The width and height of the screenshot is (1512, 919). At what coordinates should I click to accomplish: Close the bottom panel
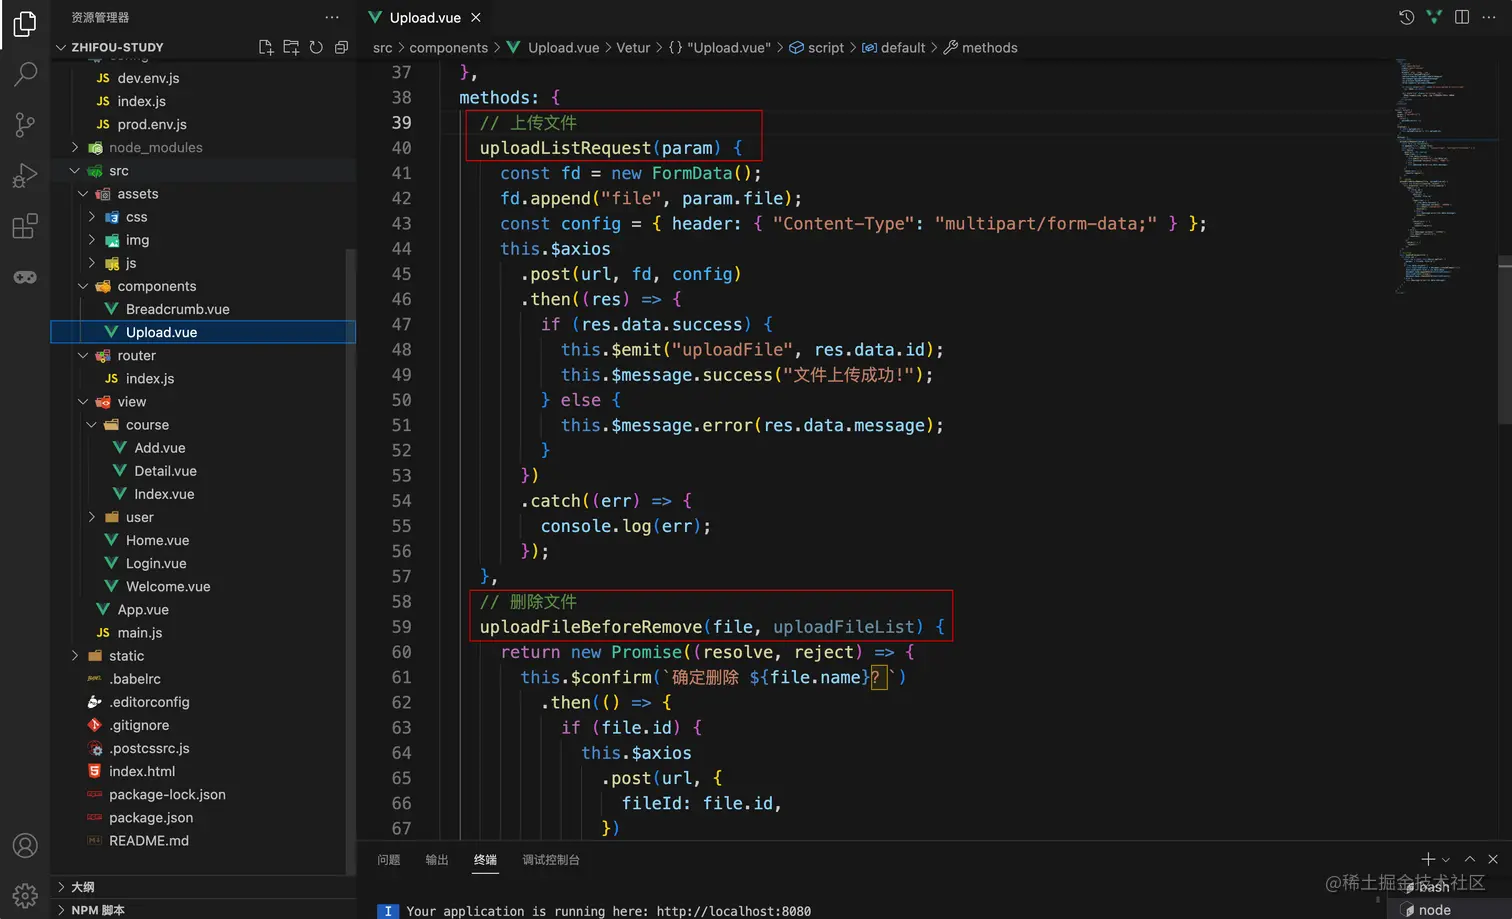tap(1493, 859)
